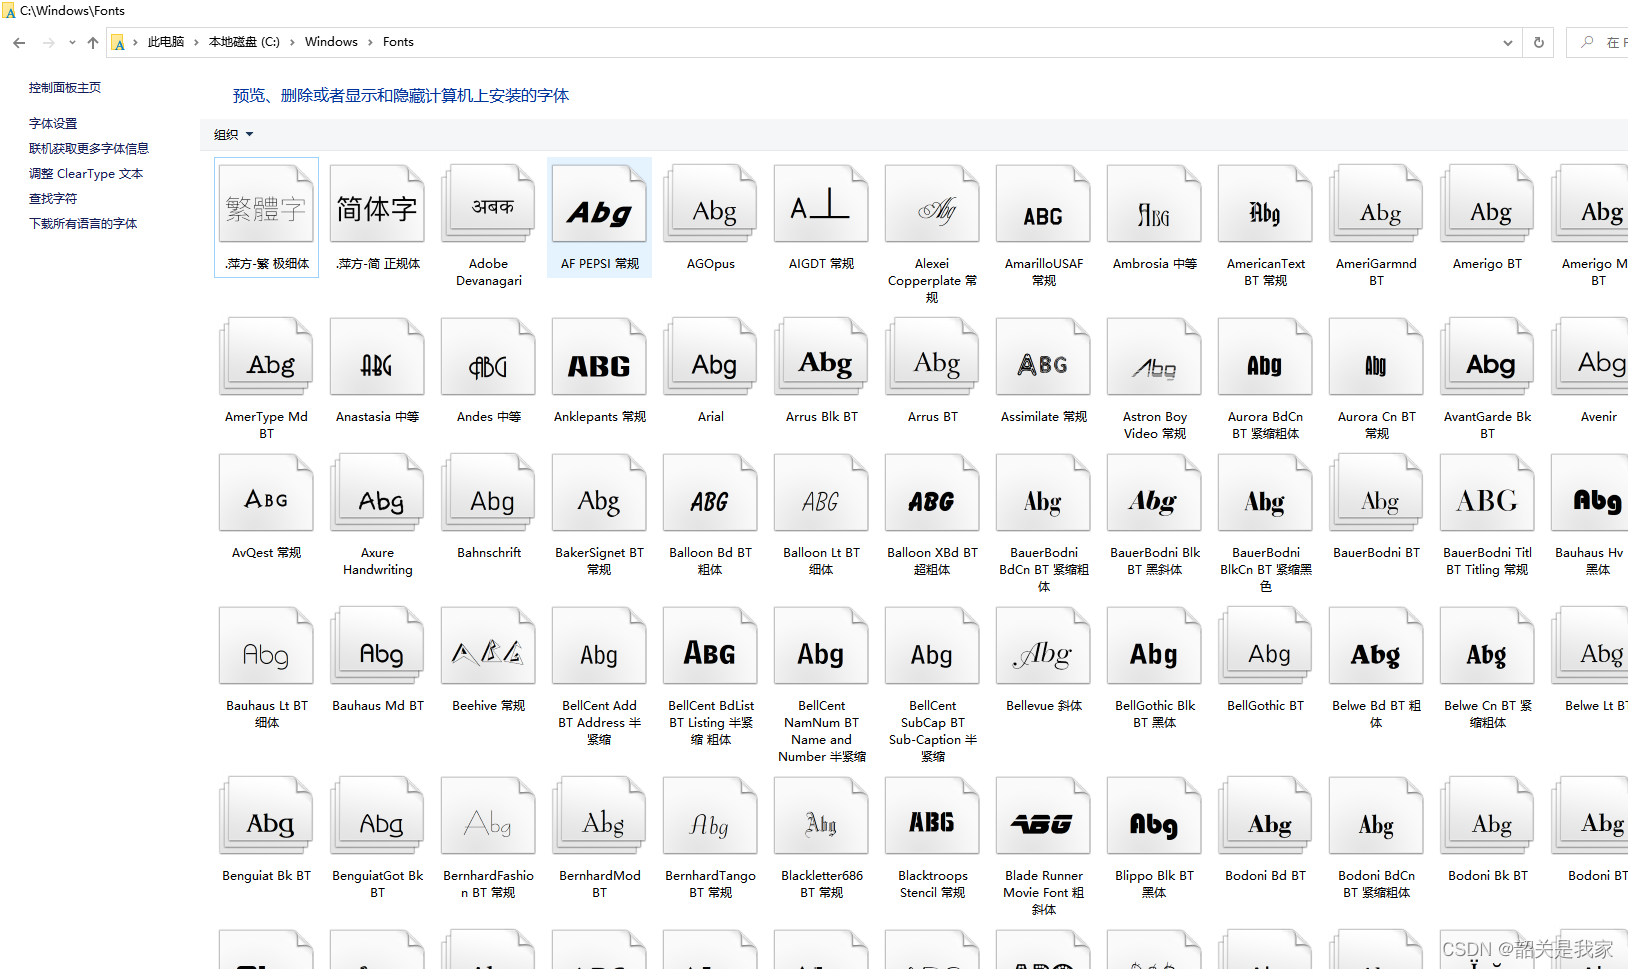The width and height of the screenshot is (1628, 969).
Task: Open 字体设置 link
Action: pos(53,124)
